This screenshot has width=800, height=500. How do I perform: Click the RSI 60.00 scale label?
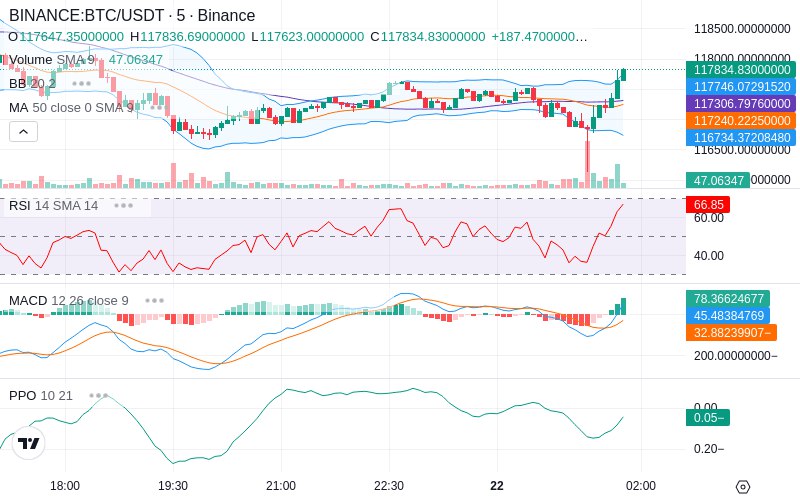(709, 218)
